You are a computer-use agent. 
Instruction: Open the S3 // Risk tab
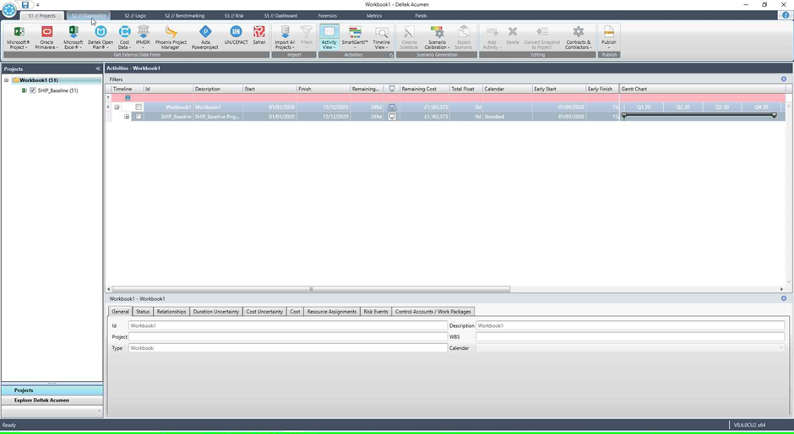(234, 16)
